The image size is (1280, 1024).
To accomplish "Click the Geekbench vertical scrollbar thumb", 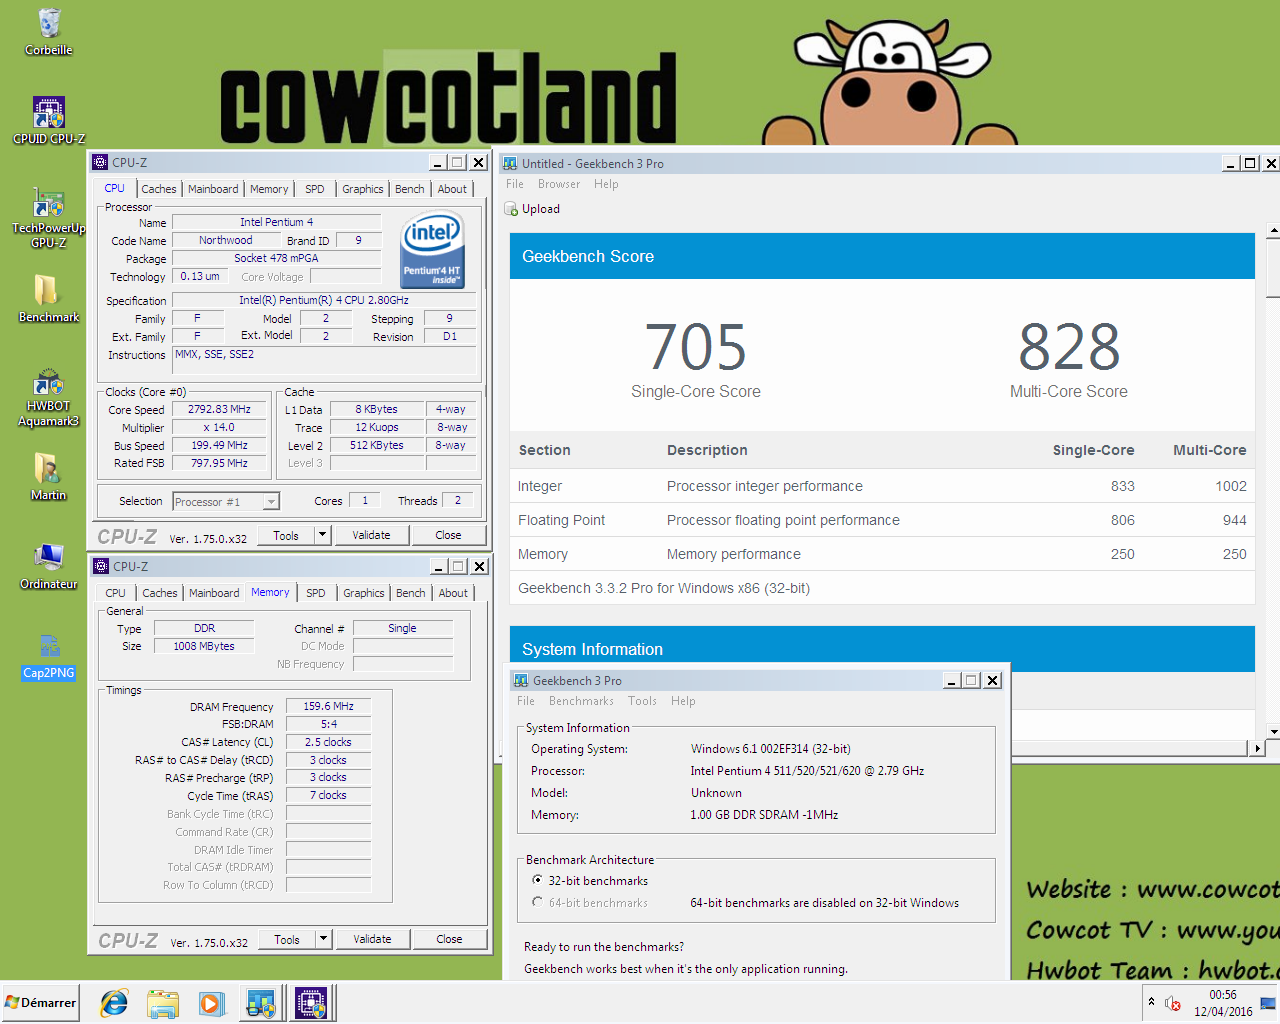I will [1273, 268].
